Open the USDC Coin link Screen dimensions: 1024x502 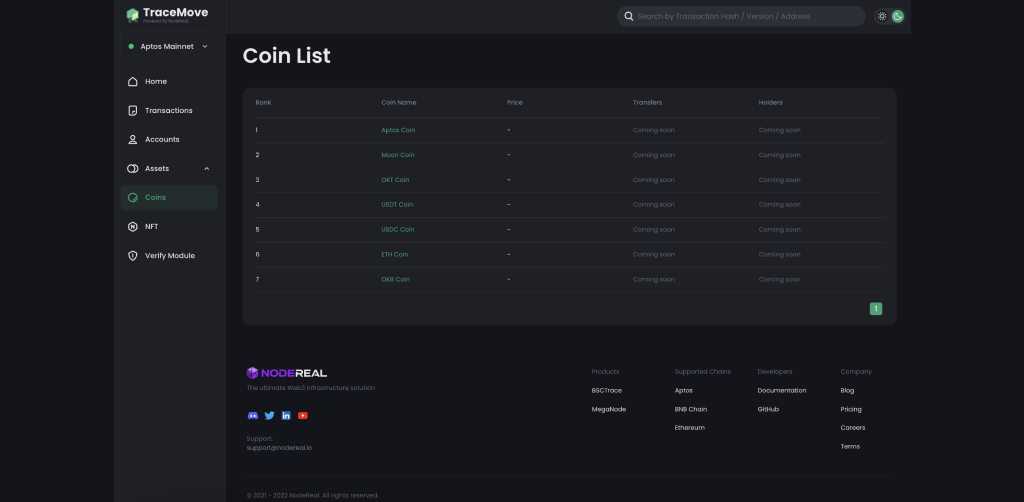(x=397, y=230)
